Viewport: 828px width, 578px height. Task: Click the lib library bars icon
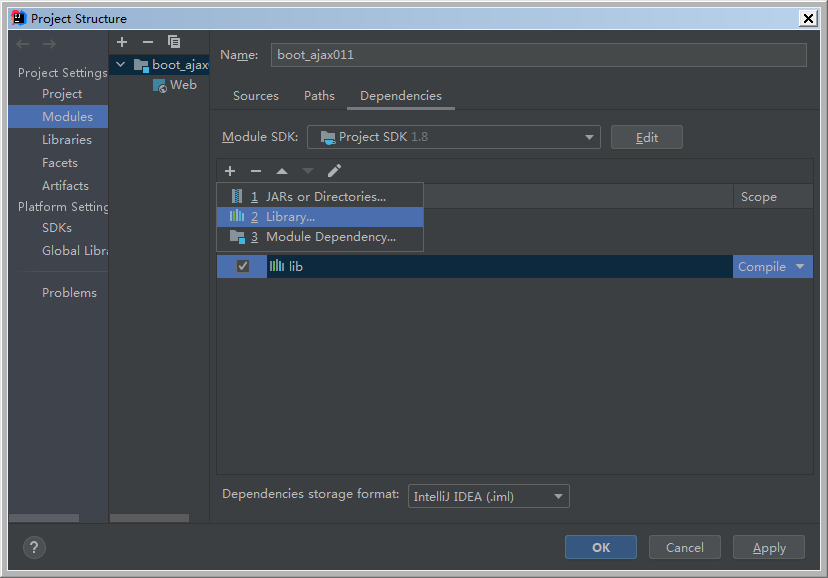(277, 266)
